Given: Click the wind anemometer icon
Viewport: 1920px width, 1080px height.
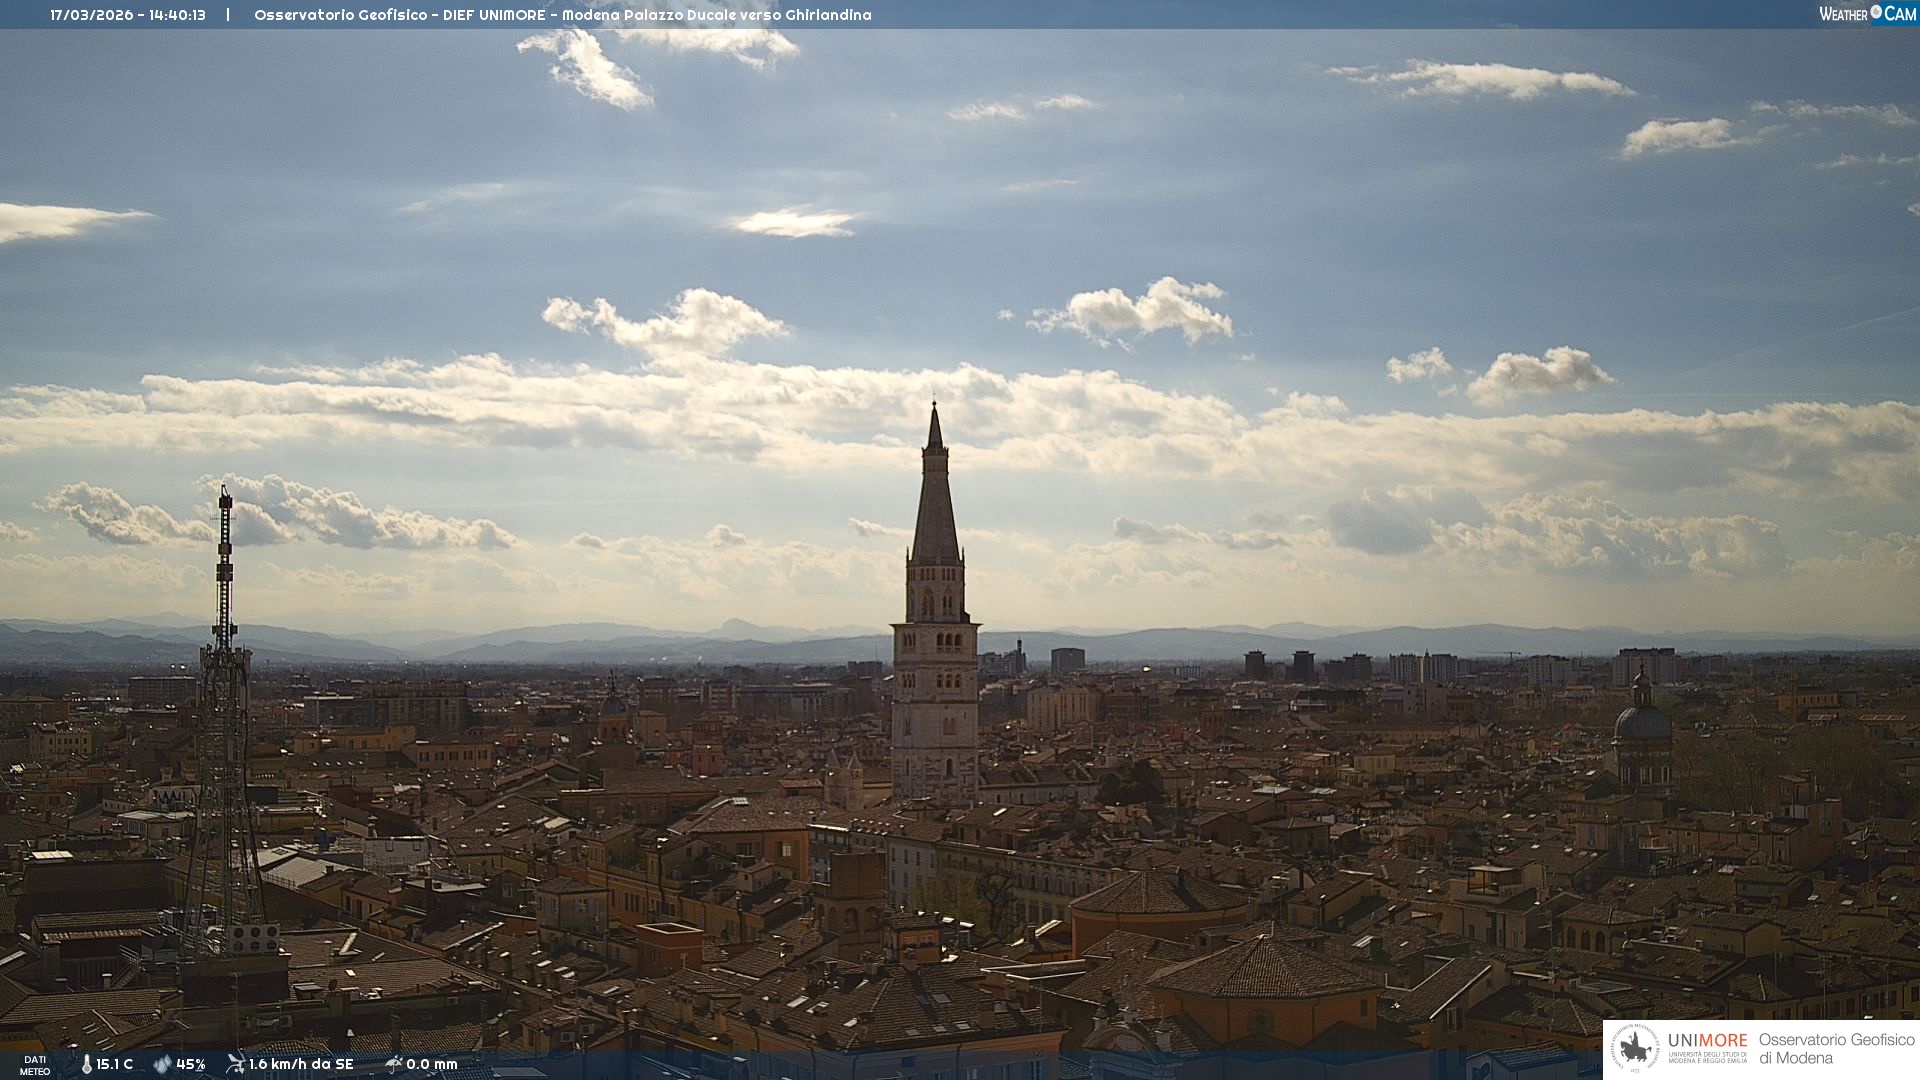Looking at the screenshot, I should click(x=235, y=1063).
